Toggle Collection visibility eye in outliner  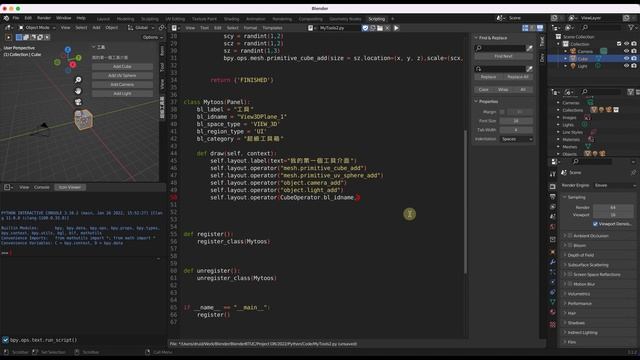coord(627,44)
